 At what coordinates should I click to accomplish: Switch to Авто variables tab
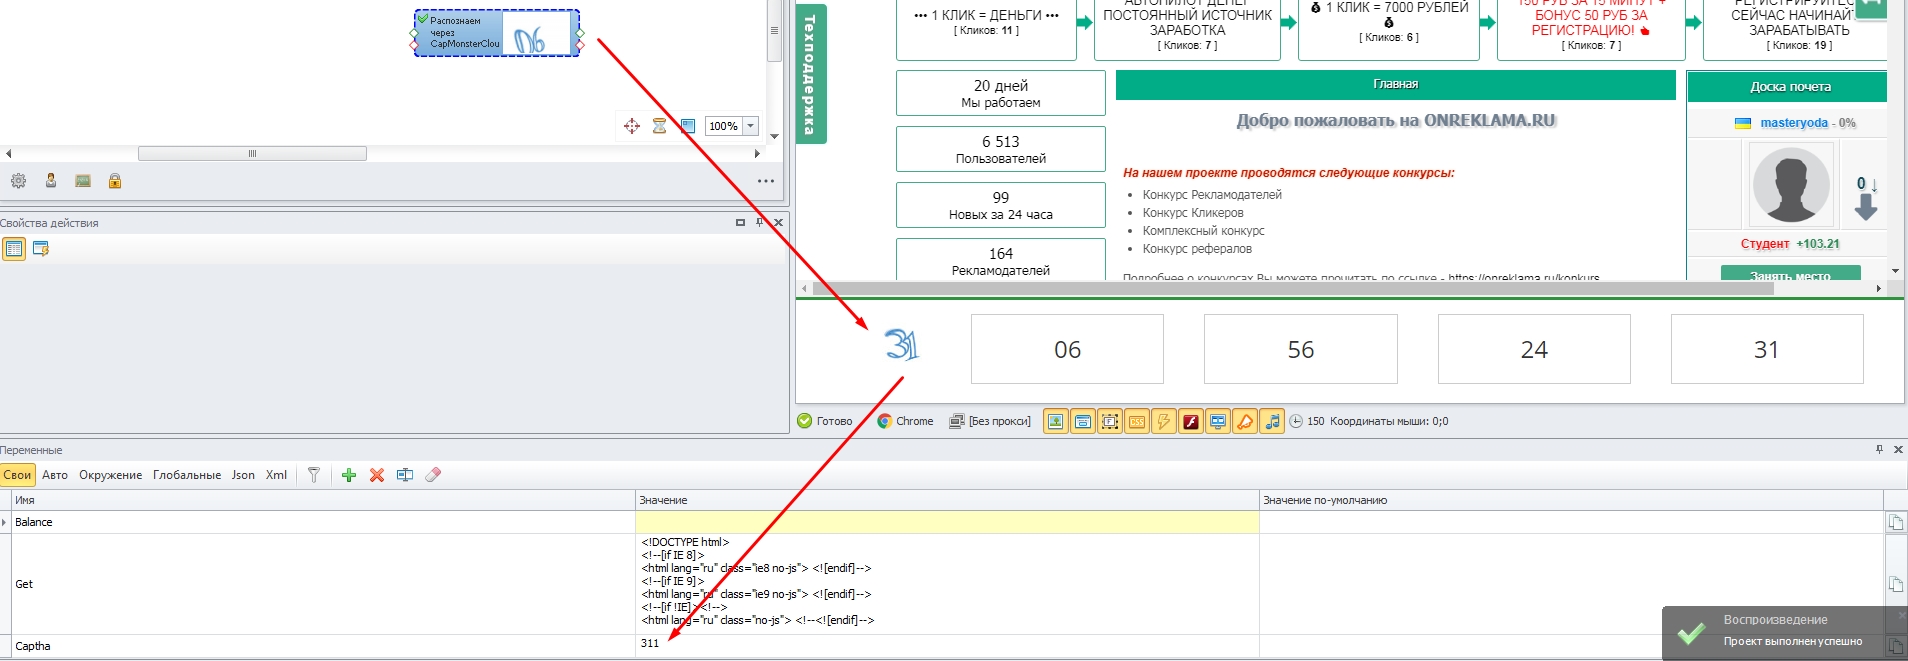tap(55, 475)
